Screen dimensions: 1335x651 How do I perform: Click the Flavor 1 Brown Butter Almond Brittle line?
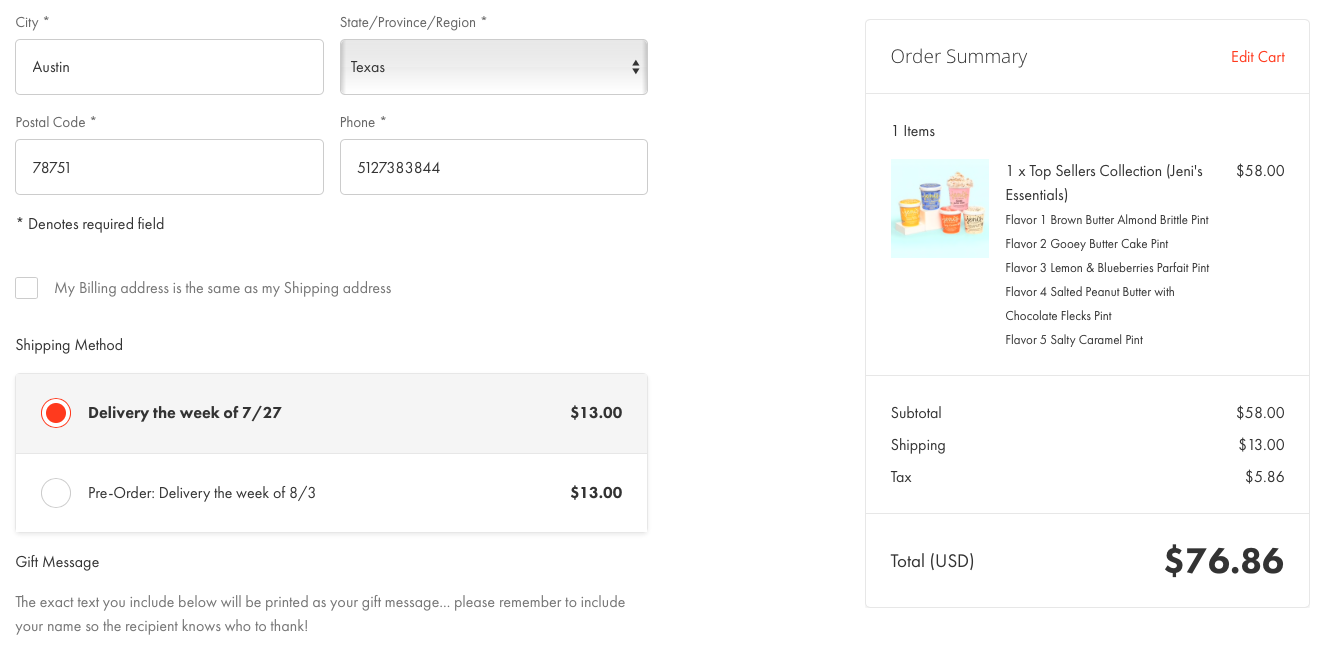1106,220
